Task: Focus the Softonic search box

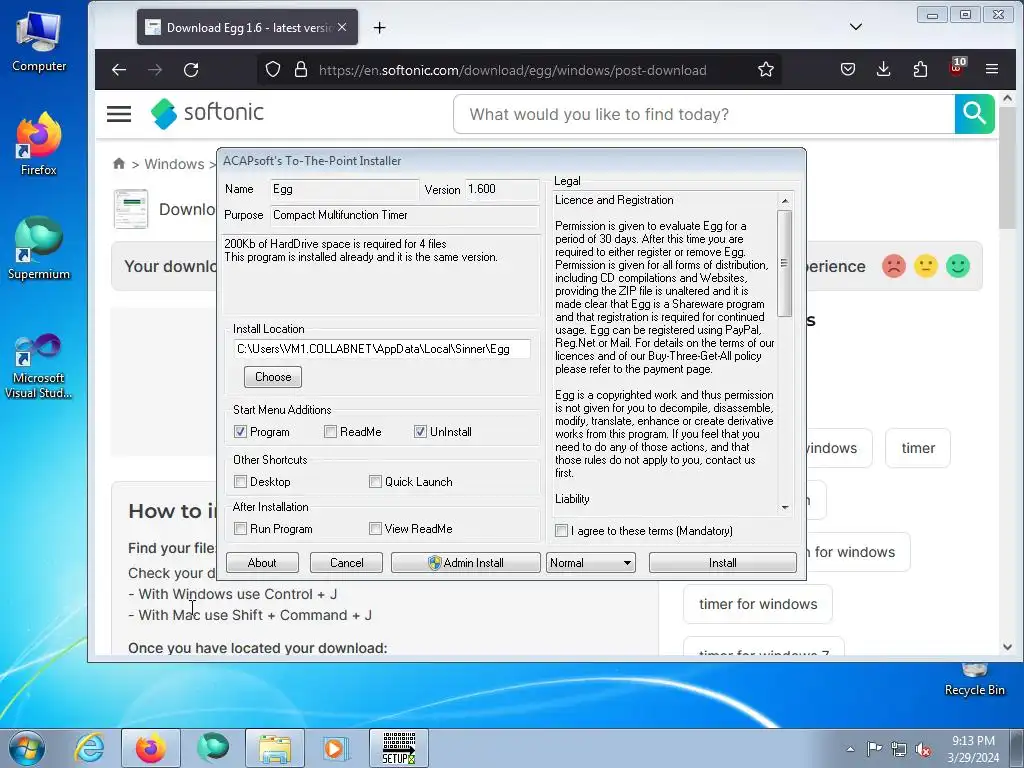Action: 704,114
